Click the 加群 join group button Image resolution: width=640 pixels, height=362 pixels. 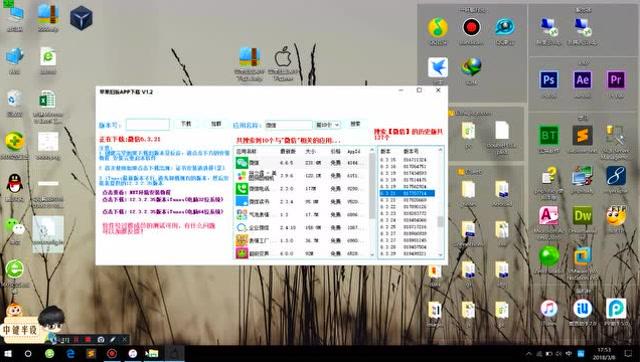tap(216, 124)
